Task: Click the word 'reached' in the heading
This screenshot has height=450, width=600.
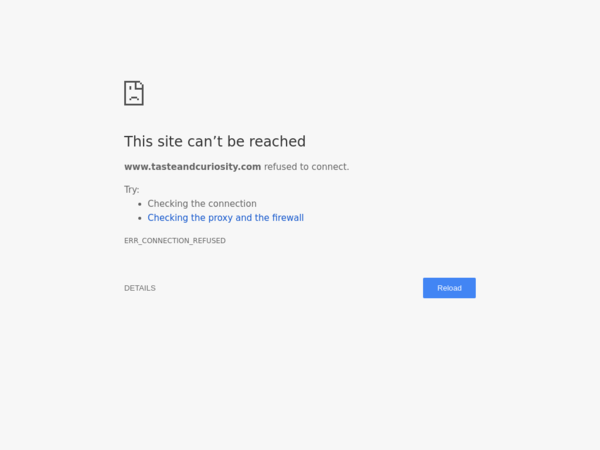Action: [277, 141]
